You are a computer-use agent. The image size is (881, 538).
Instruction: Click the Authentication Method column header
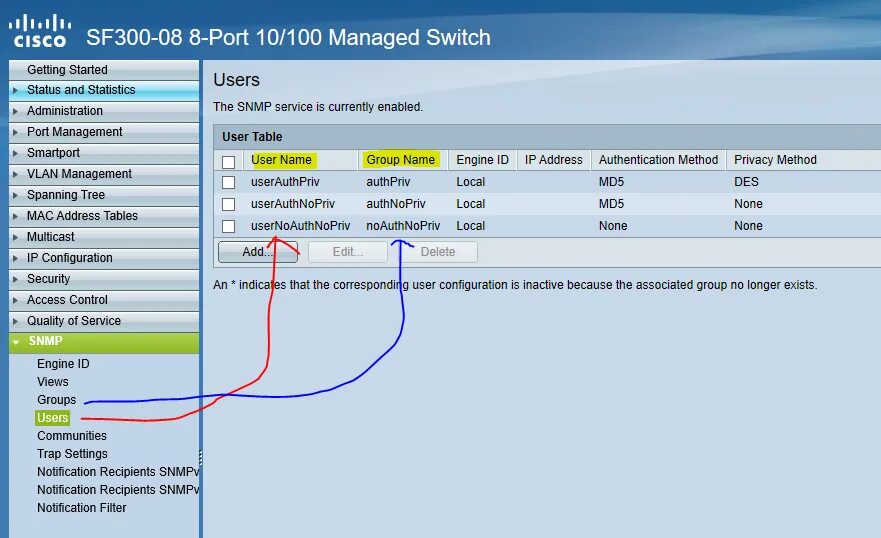click(659, 160)
